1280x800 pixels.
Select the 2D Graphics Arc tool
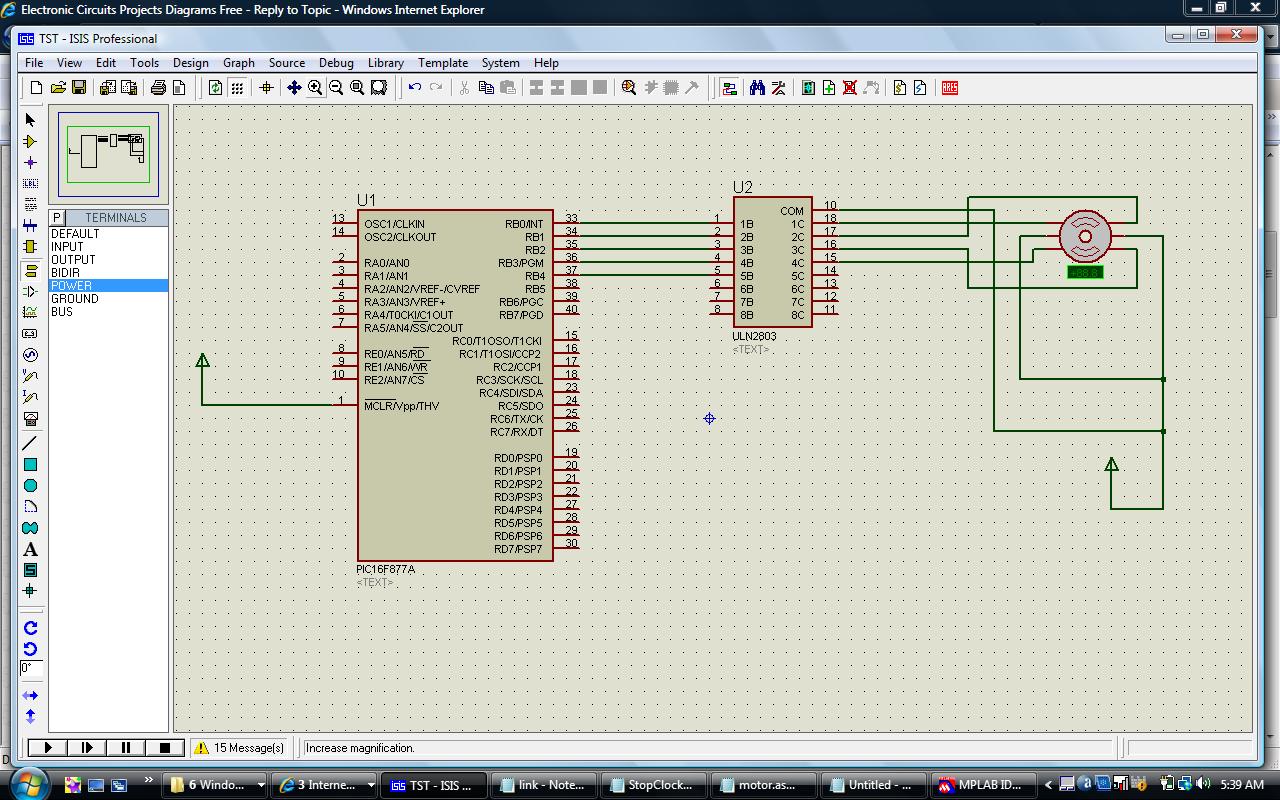click(x=30, y=506)
